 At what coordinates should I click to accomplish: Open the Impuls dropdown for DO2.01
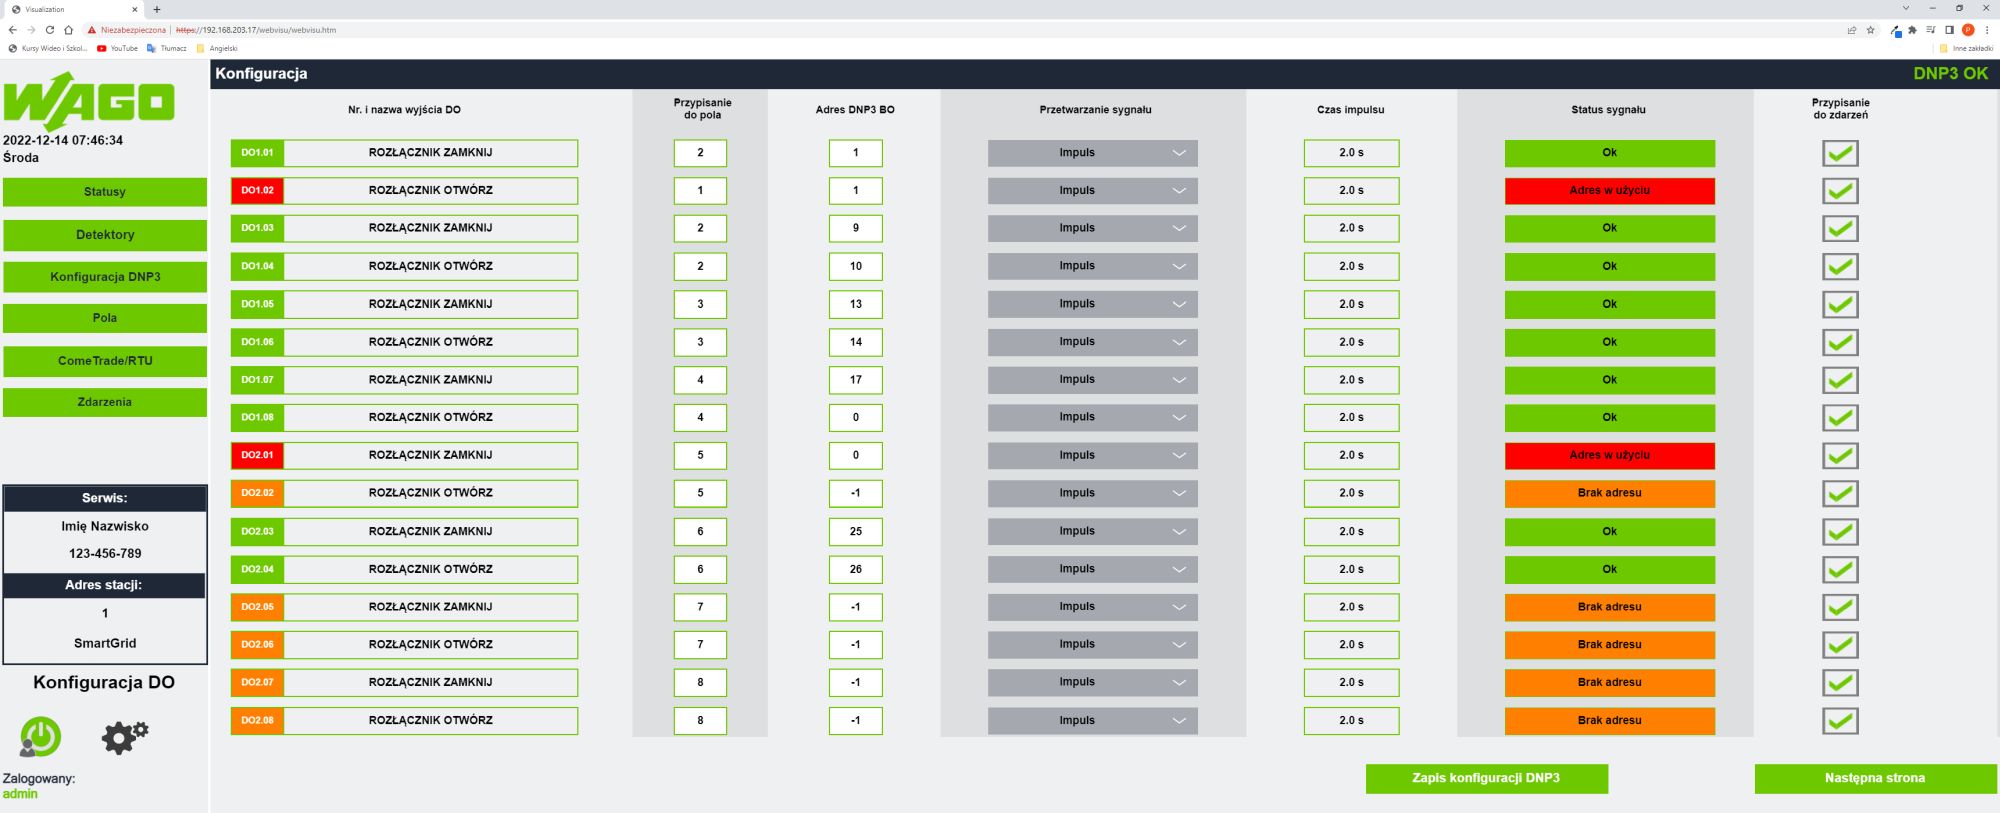coord(1092,455)
